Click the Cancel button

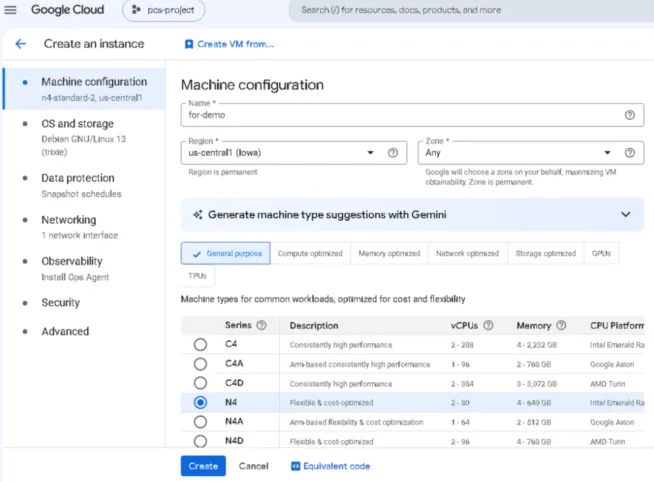click(x=254, y=466)
